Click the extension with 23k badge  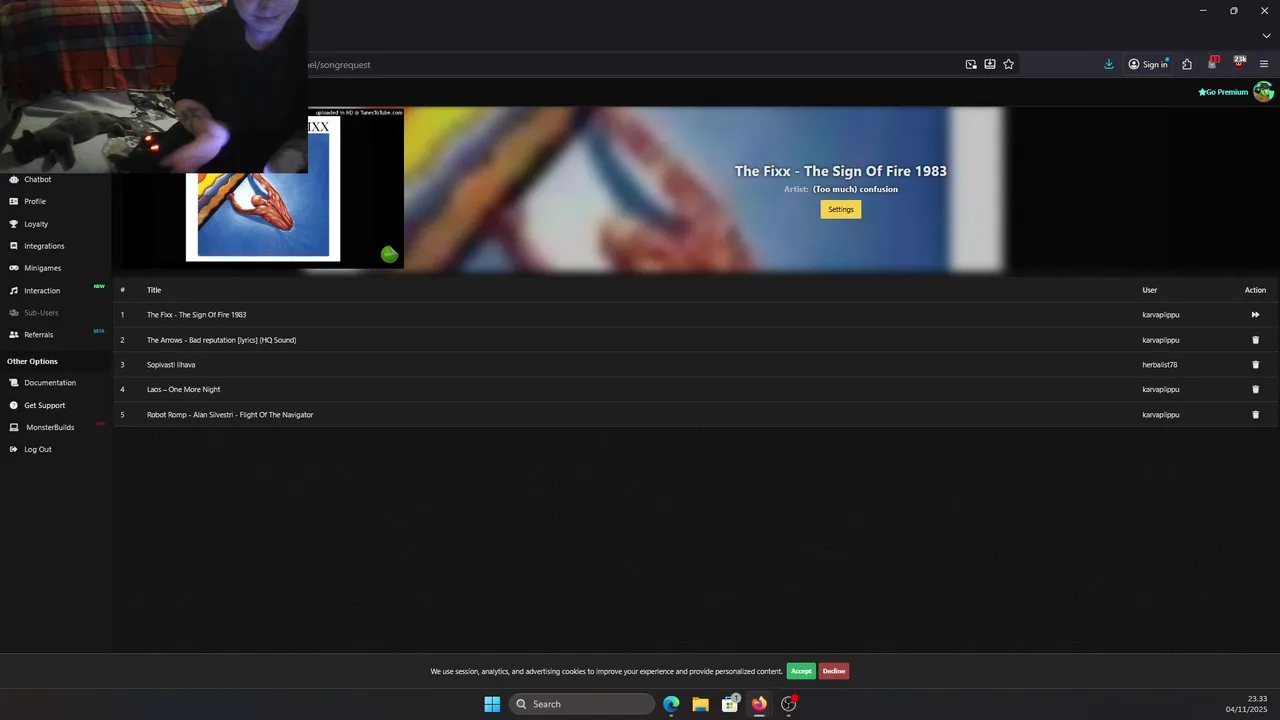[x=1239, y=63]
